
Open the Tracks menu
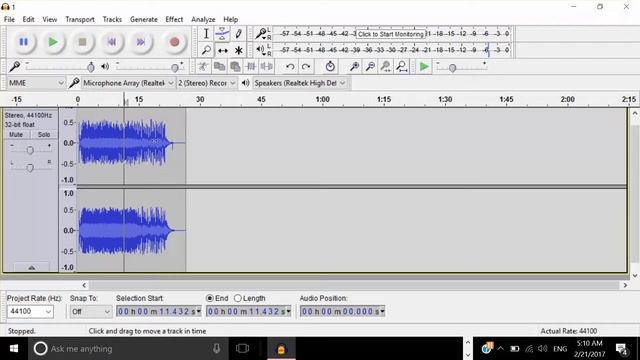pos(112,19)
